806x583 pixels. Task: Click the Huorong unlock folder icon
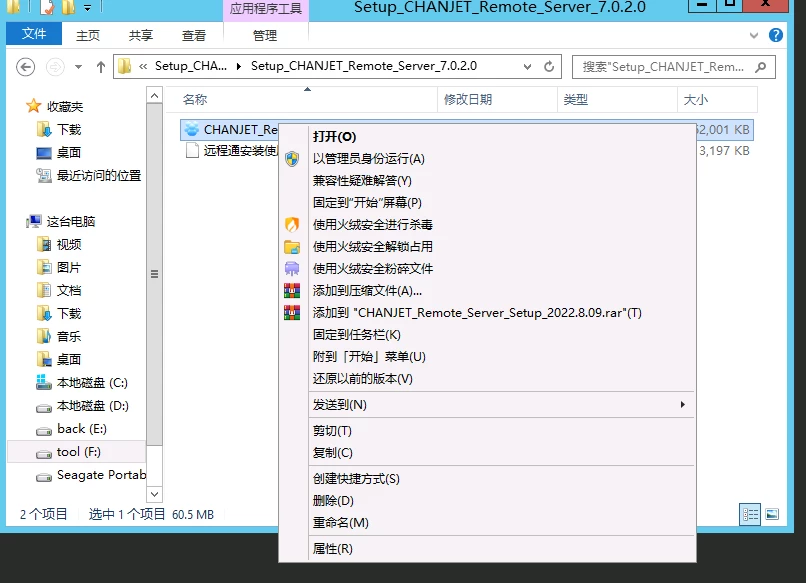point(292,247)
